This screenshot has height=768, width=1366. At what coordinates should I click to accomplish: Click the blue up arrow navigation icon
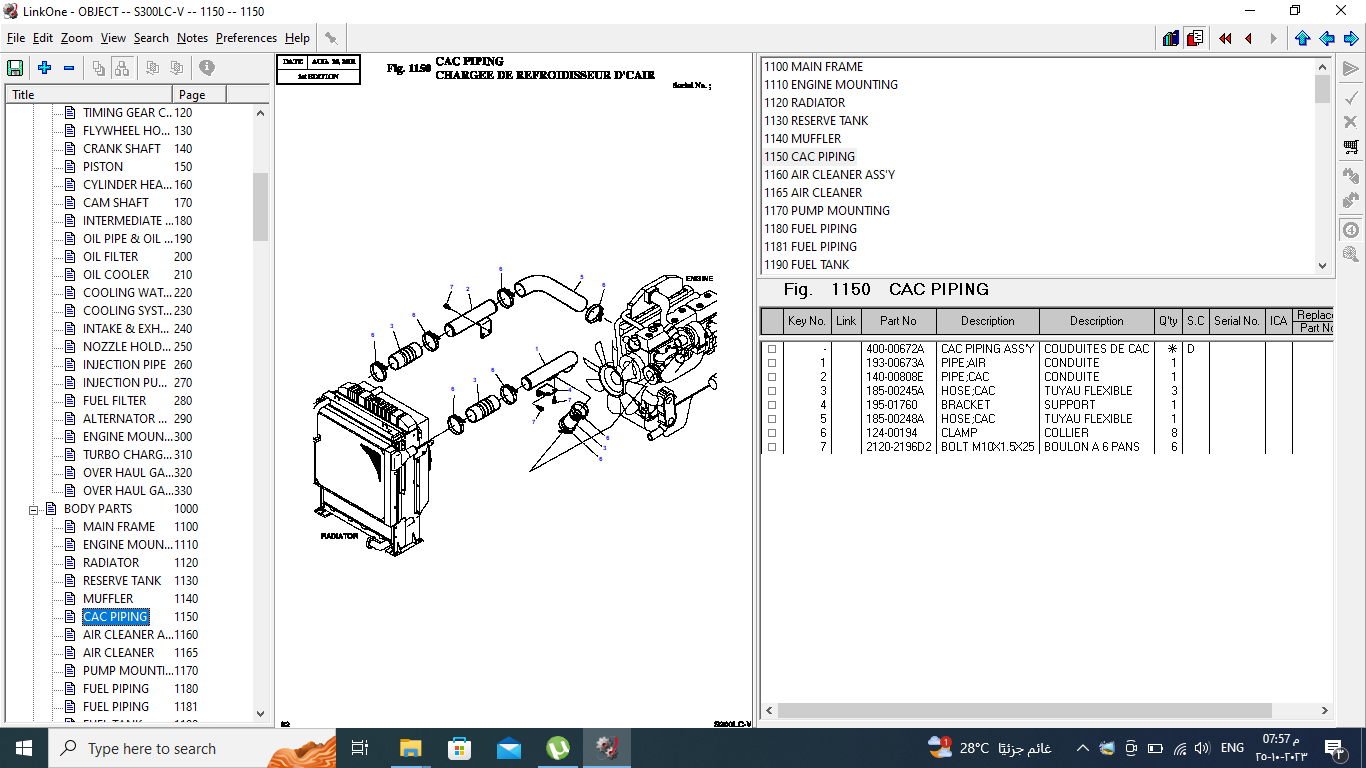[1302, 38]
